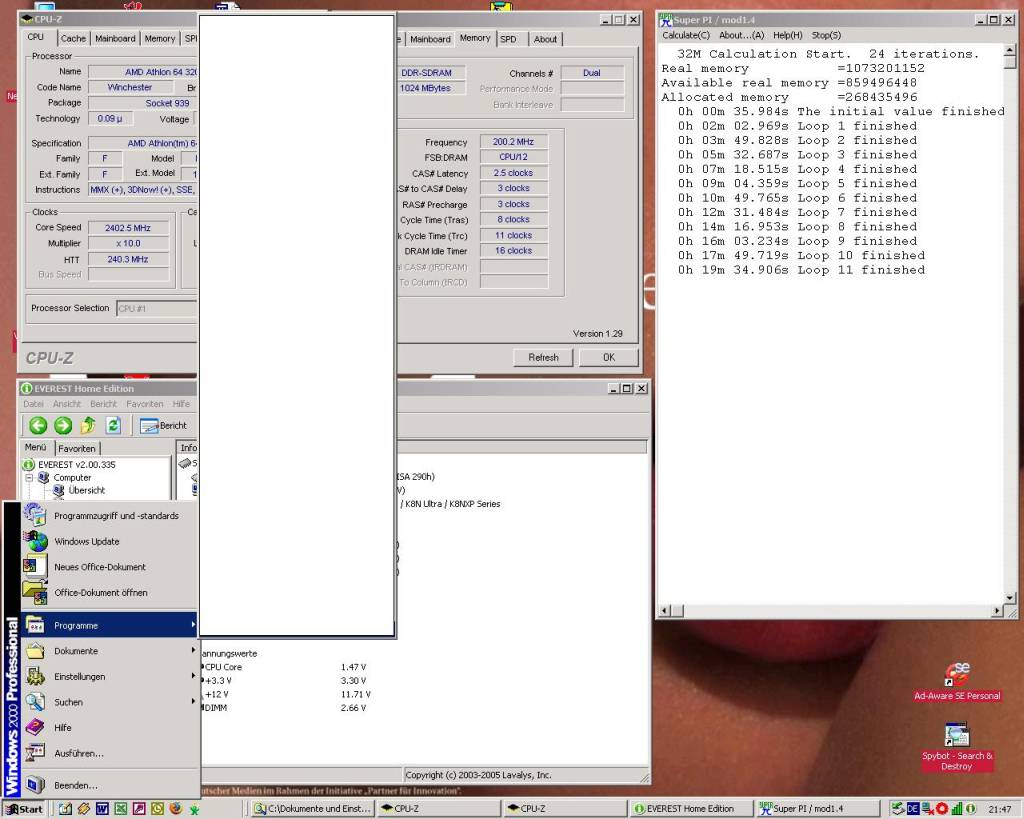Switch to the Cache tab in CPU-Z

pos(73,39)
